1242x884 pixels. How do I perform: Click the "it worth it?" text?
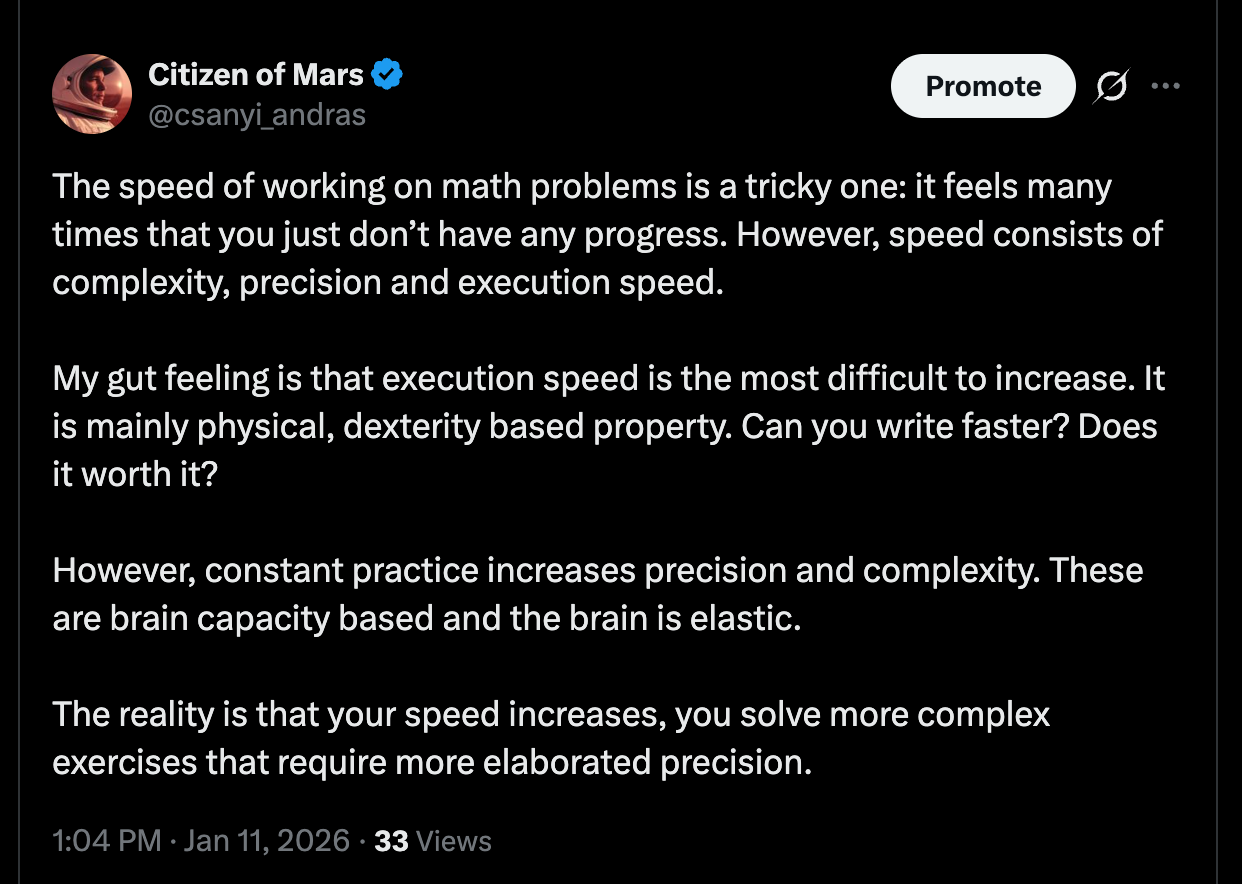point(134,474)
